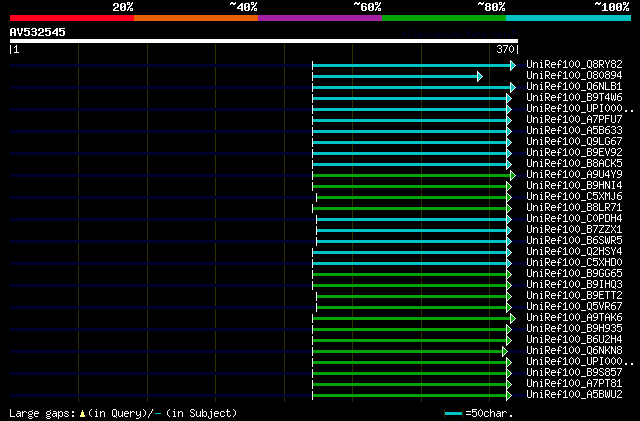This screenshot has width=640, height=421.
Task: Open hit UniRef100_Q6NLB1
Action: 574,87
